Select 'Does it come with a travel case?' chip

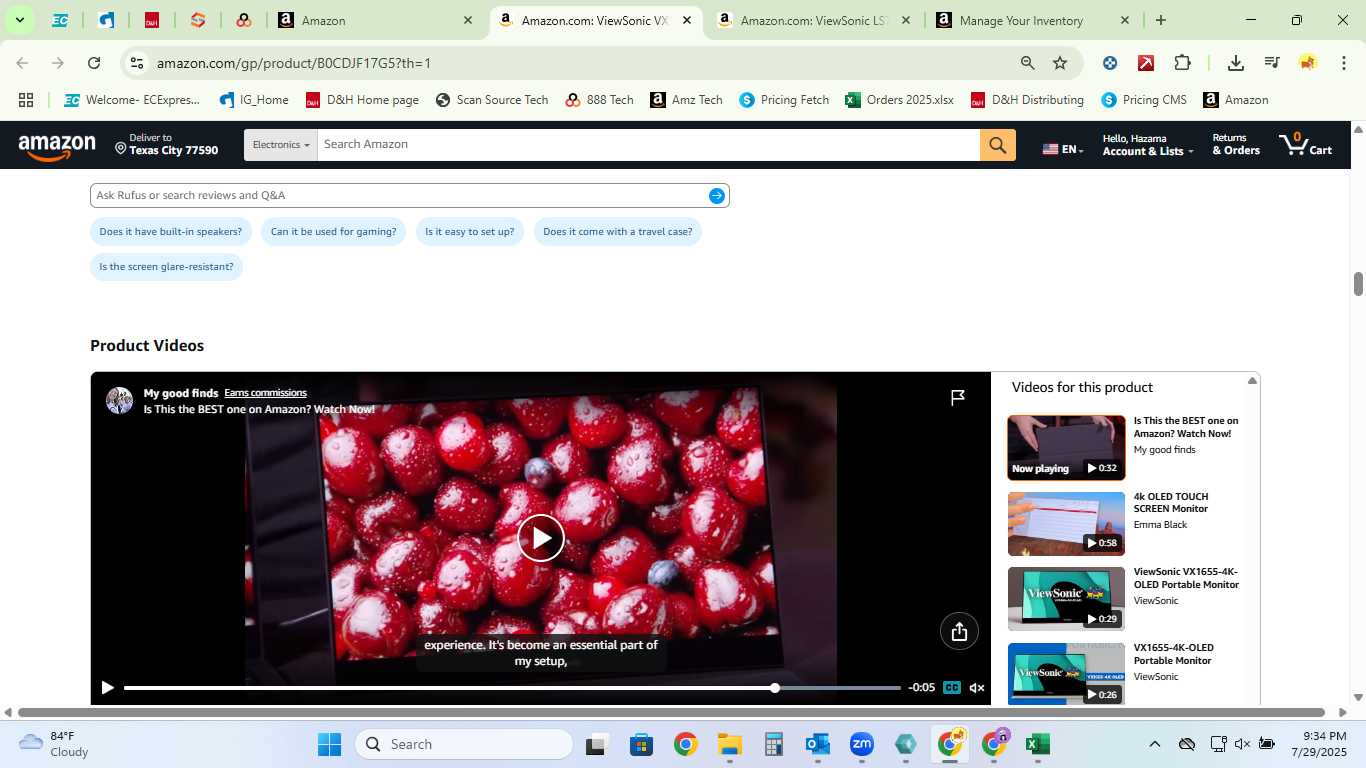tap(618, 232)
